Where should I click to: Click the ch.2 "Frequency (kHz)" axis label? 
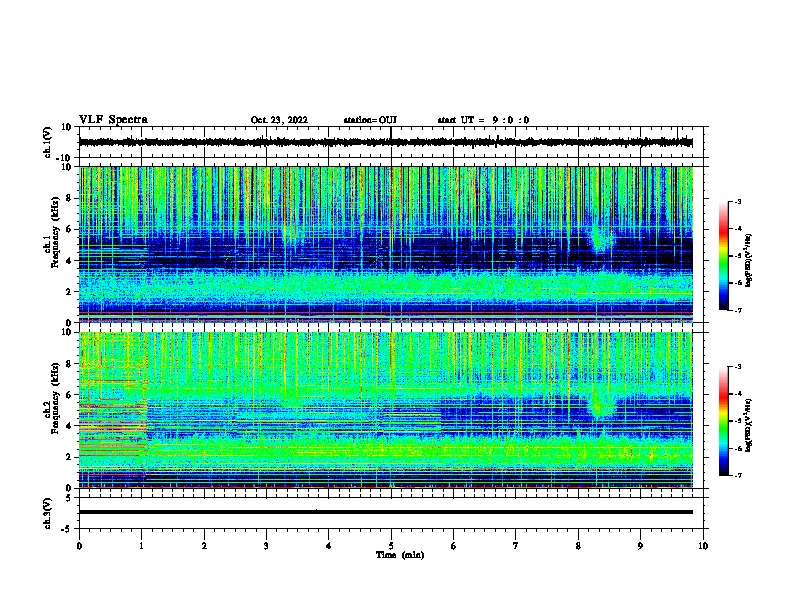tap(55, 398)
